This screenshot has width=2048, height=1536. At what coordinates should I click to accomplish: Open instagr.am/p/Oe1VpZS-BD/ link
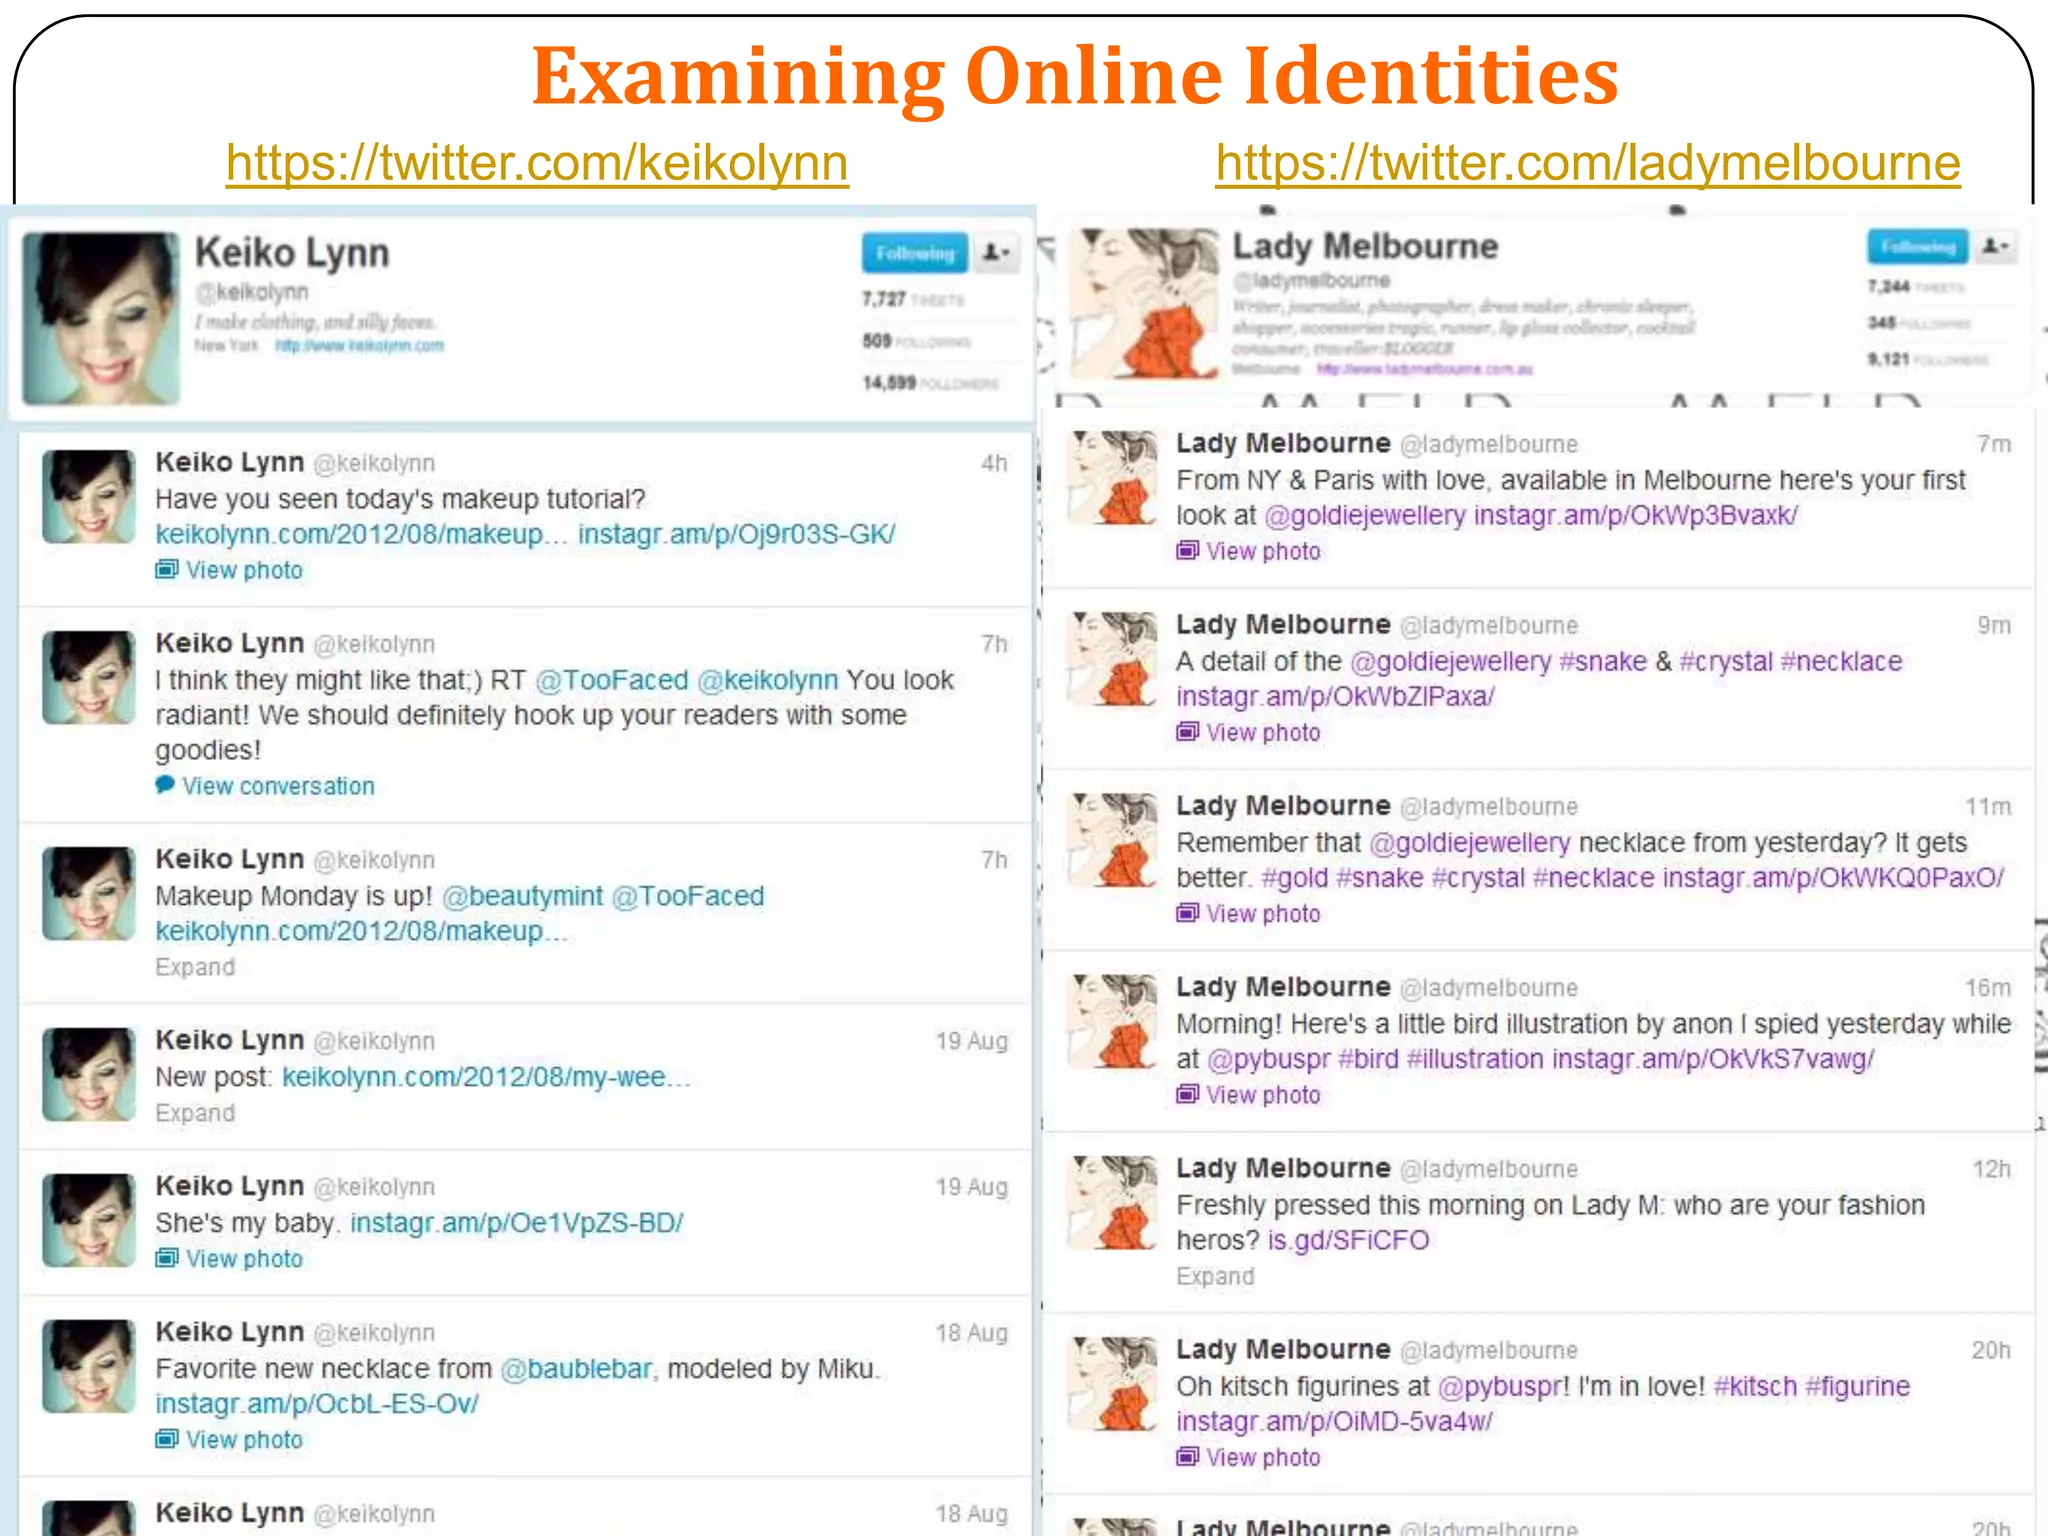pos(517,1223)
